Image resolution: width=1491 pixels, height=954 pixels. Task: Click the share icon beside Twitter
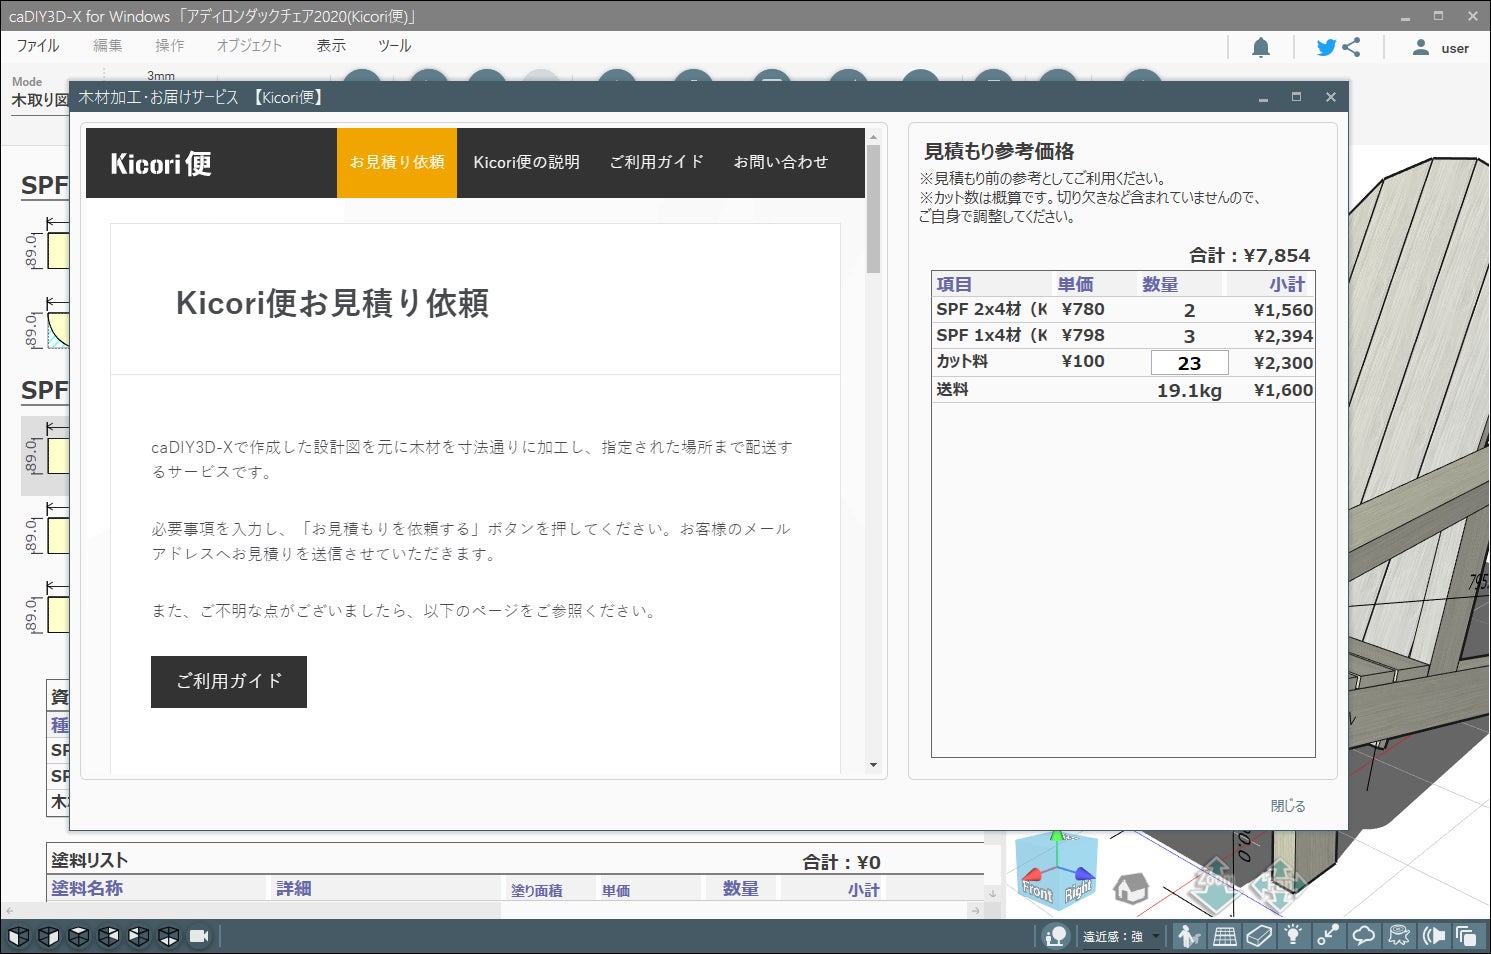[x=1352, y=47]
